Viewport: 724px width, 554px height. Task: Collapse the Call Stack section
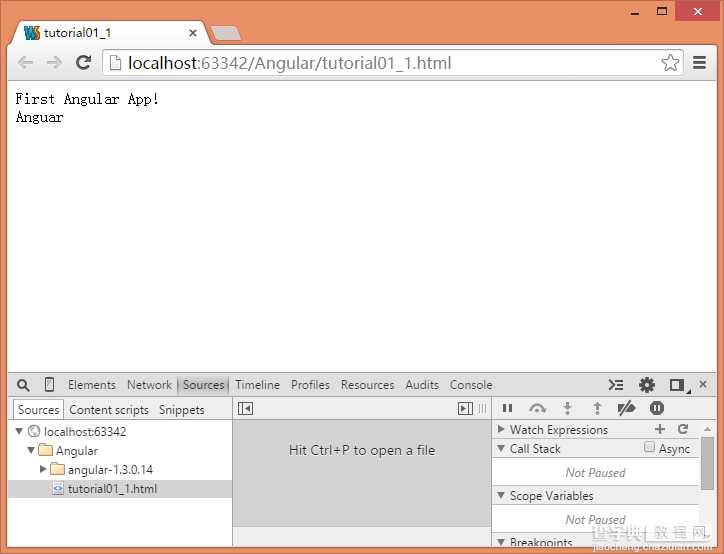501,448
